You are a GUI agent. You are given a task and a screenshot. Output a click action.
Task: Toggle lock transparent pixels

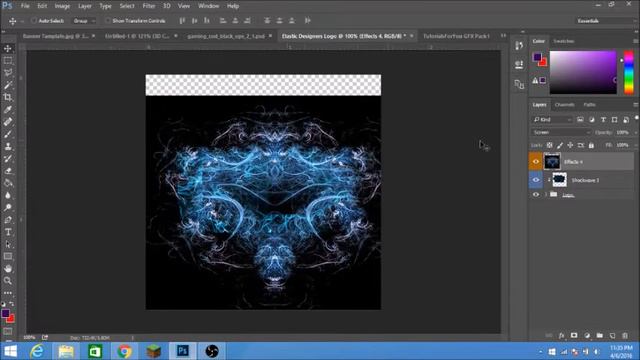click(x=549, y=145)
